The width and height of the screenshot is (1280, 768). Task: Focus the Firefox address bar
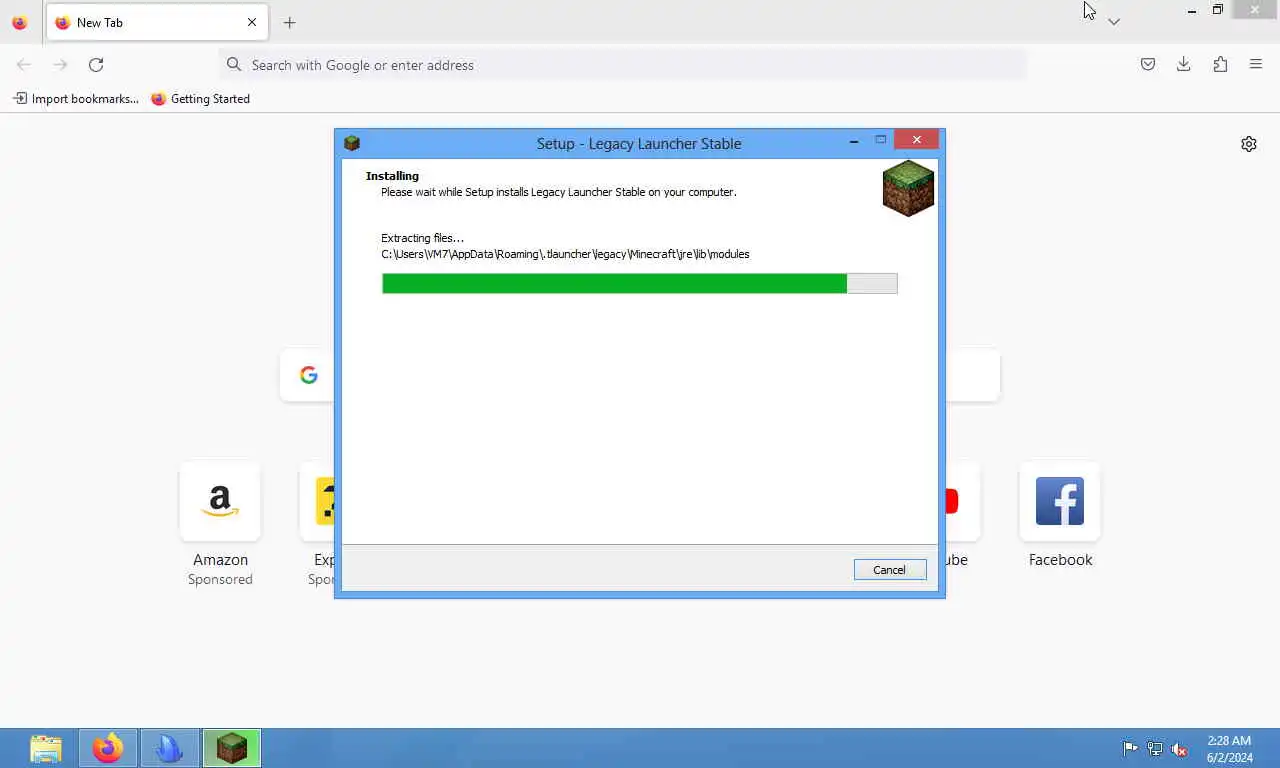pos(623,65)
